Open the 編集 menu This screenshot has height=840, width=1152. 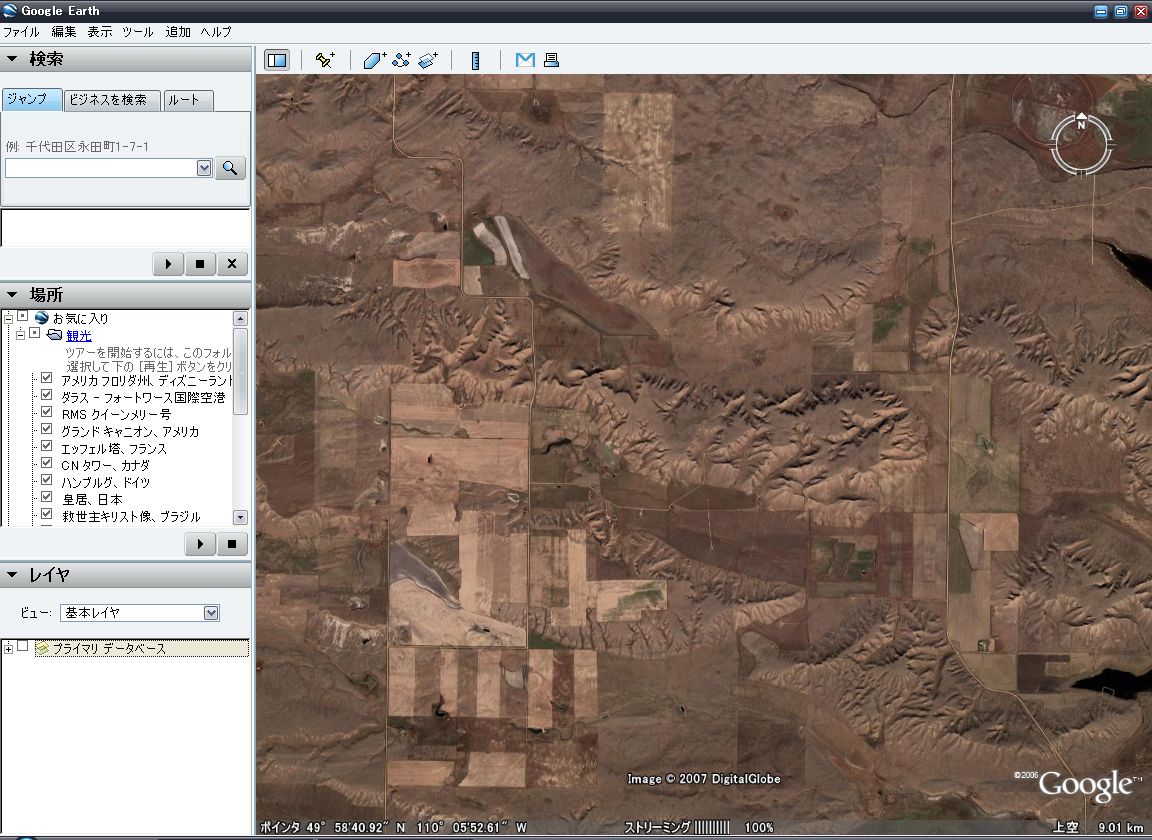coord(64,32)
